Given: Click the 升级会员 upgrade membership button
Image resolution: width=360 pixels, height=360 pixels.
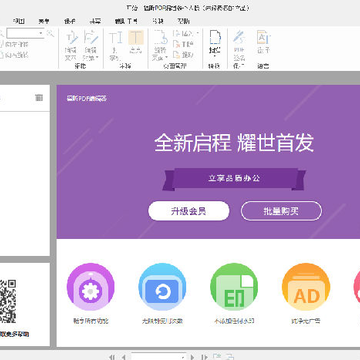Looking at the screenshot, I should coord(189,211).
